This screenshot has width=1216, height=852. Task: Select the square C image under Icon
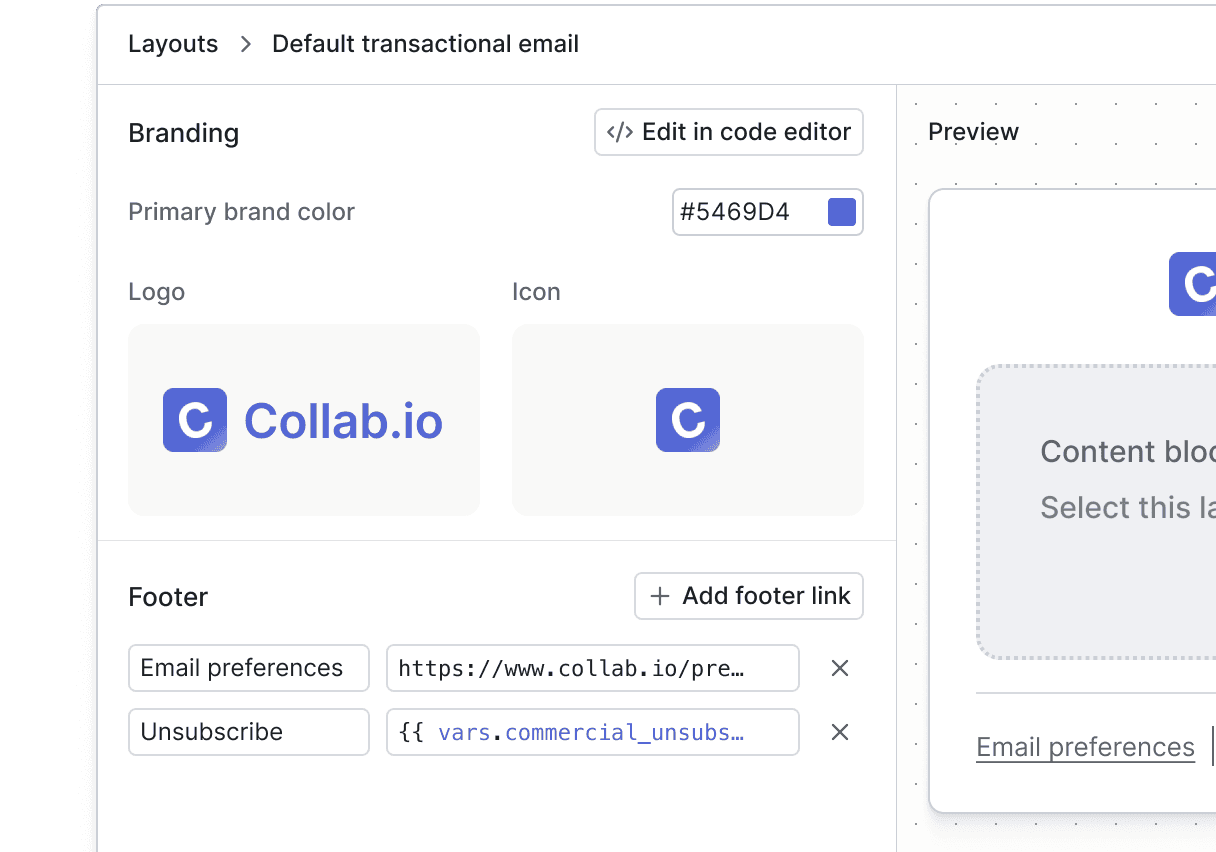688,420
